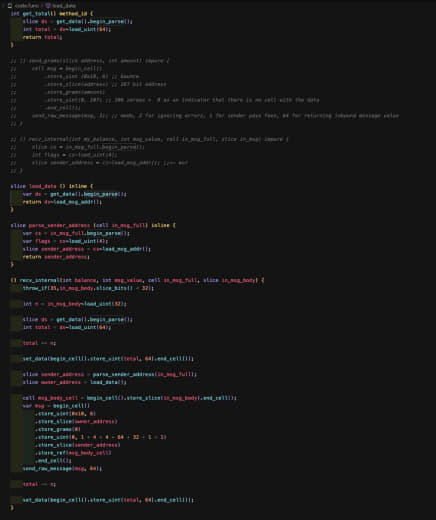Click the throw_if statement line
436x520 pixels.
88,288
